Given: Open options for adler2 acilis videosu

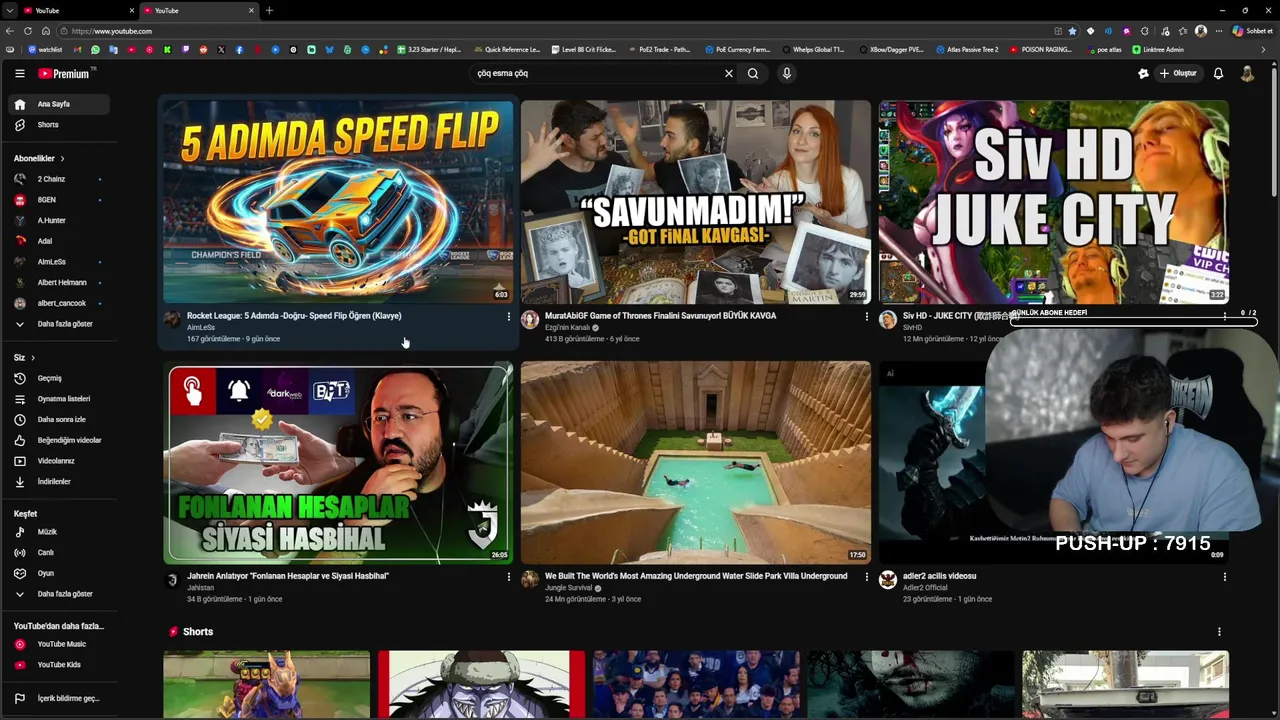Looking at the screenshot, I should tap(1224, 577).
